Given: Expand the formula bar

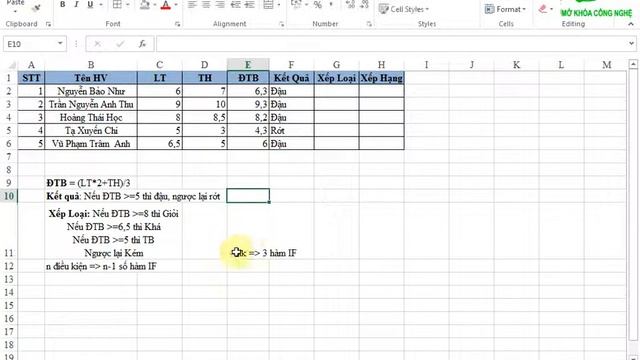Looking at the screenshot, I should [x=631, y=43].
